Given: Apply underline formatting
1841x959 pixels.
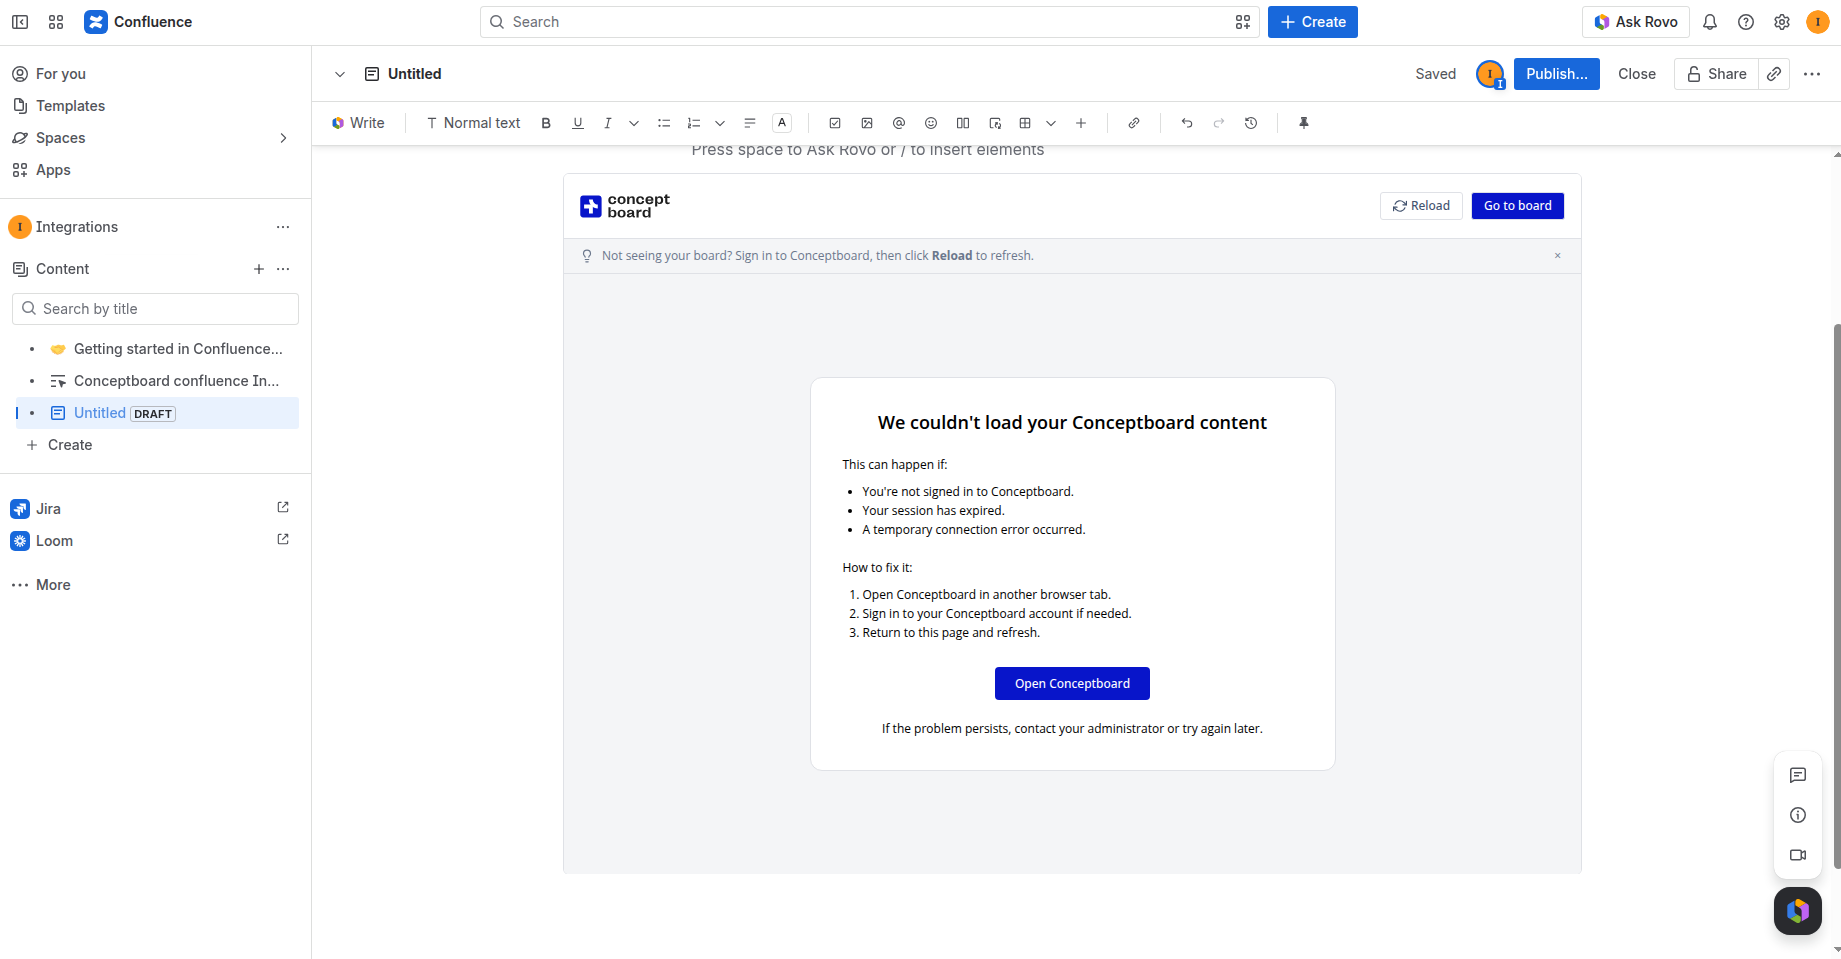Looking at the screenshot, I should [x=578, y=123].
